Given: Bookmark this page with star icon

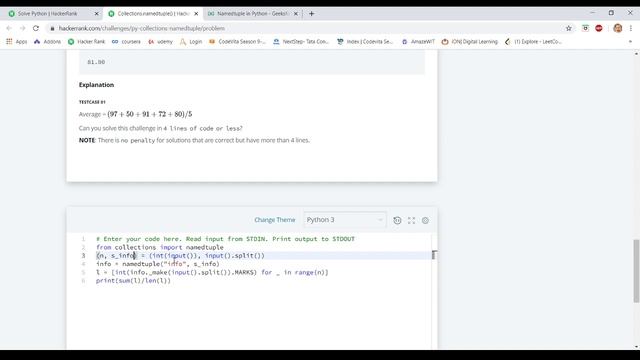Looking at the screenshot, I should point(569,28).
